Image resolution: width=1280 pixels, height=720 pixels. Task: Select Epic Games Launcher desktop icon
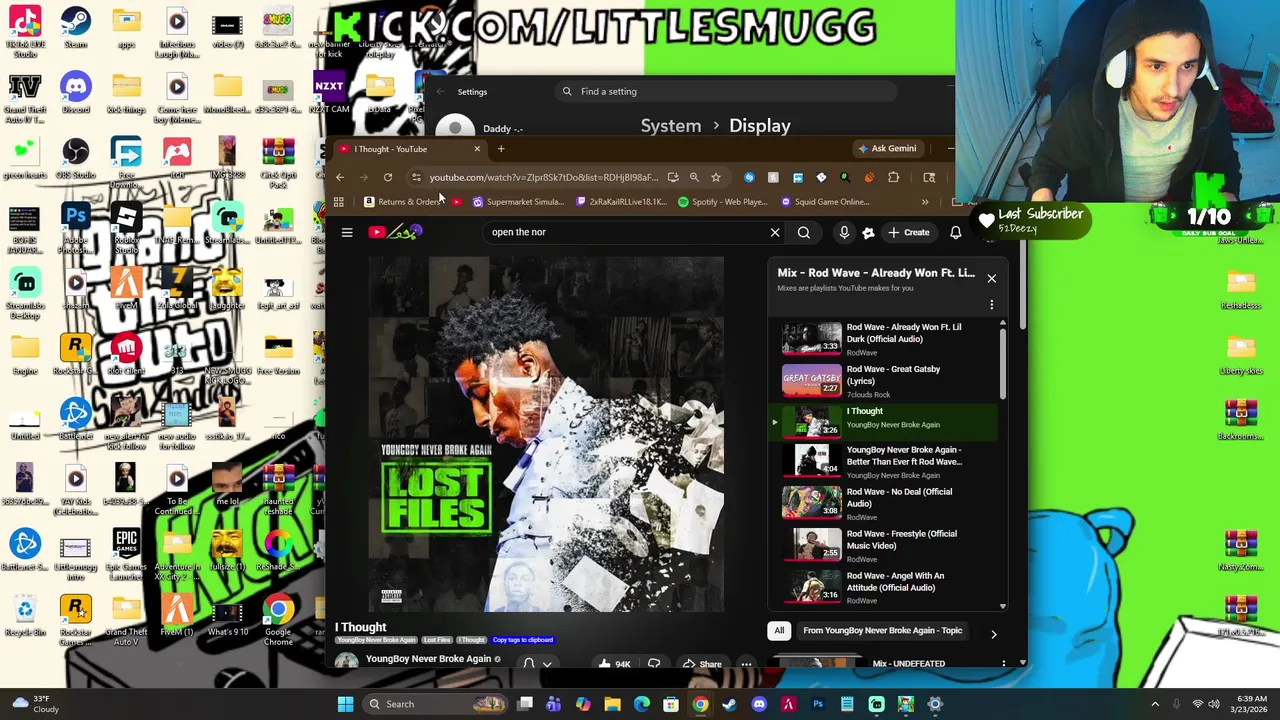coord(126,555)
